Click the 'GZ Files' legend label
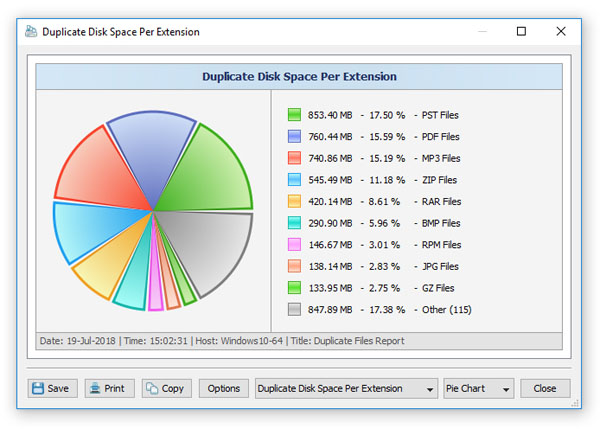Viewport: 600px width, 429px height. click(x=438, y=288)
